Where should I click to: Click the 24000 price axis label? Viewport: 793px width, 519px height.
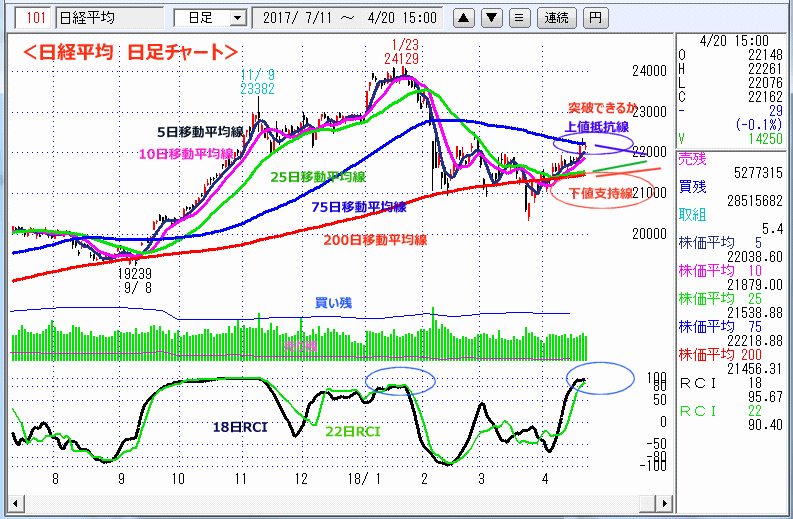coord(649,71)
